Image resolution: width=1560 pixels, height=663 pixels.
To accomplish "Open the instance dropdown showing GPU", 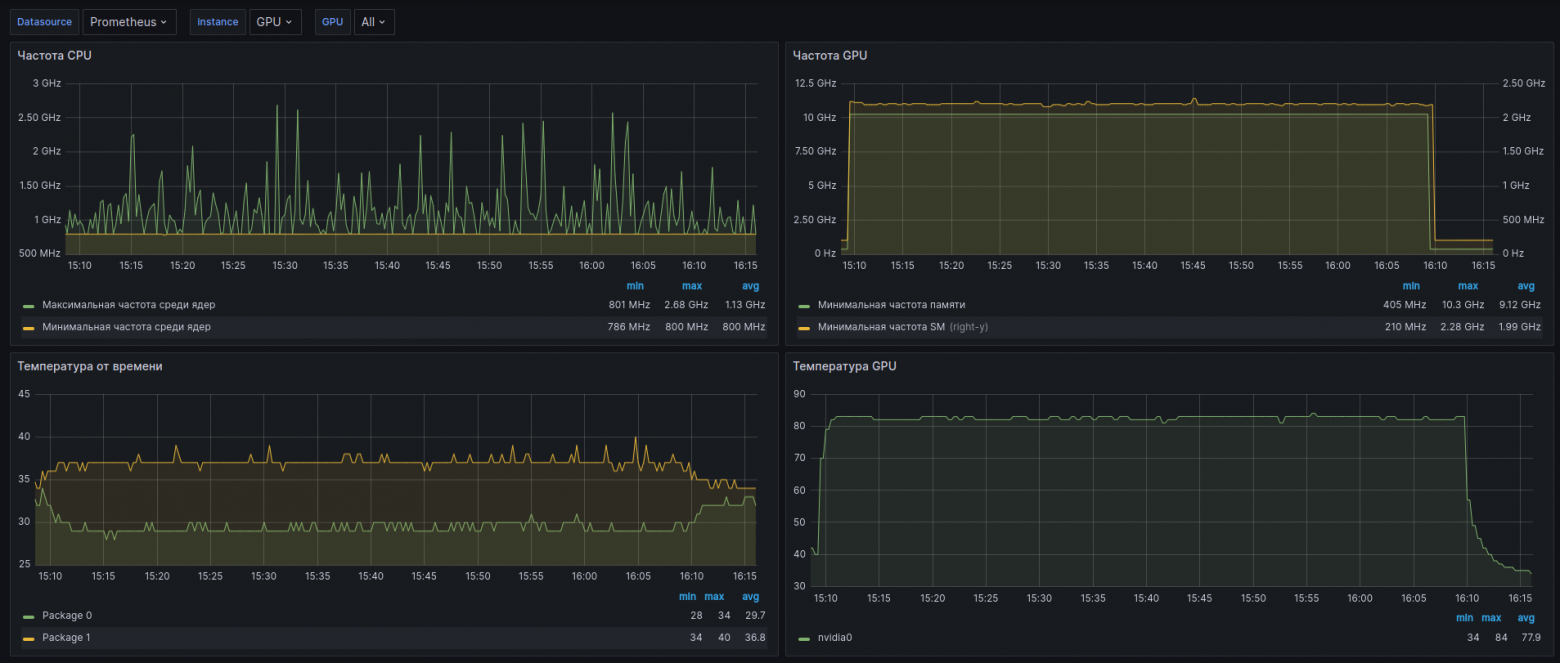I will click(275, 22).
